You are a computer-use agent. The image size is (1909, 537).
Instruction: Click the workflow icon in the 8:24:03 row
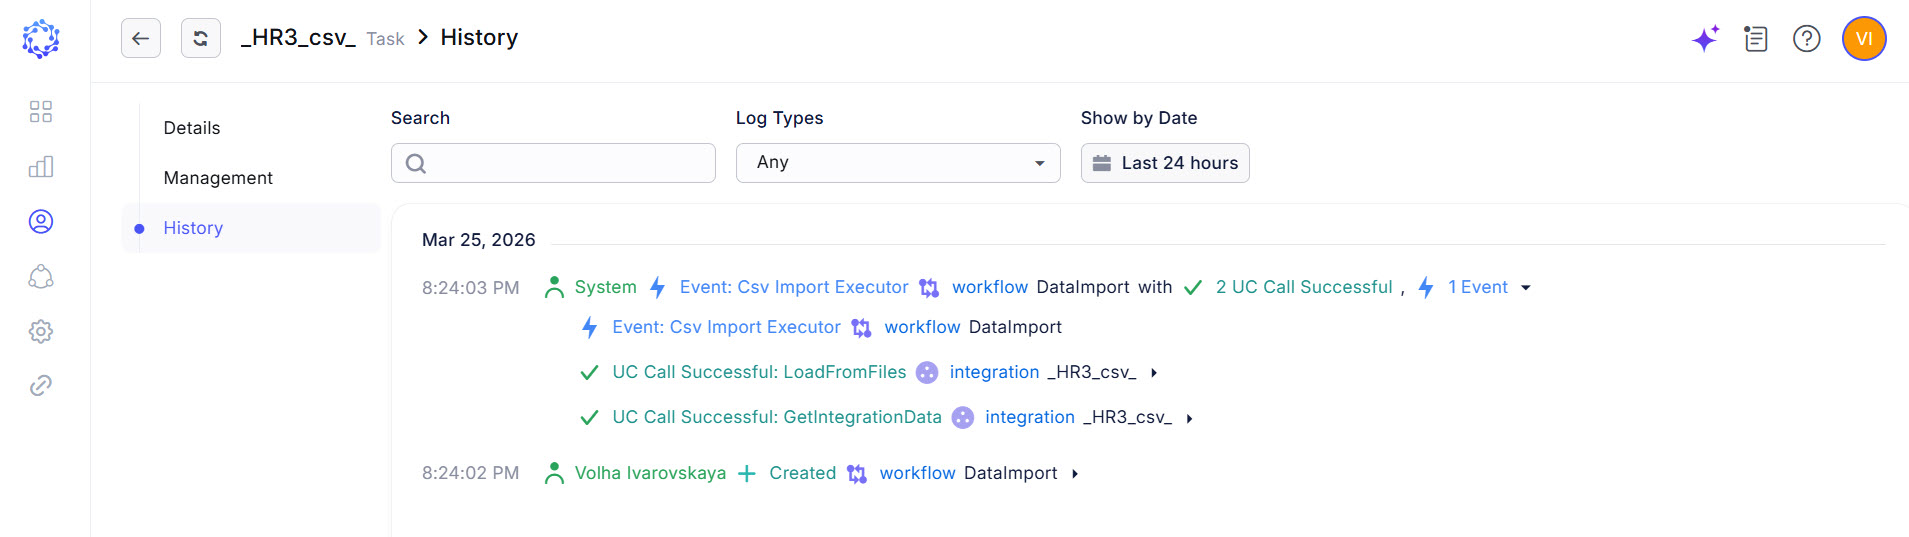point(929,288)
